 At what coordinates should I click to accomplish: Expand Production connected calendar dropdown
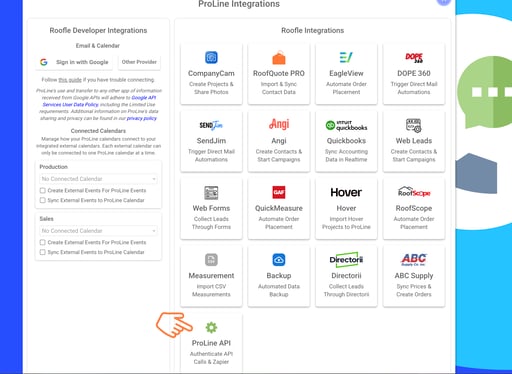coord(98,179)
